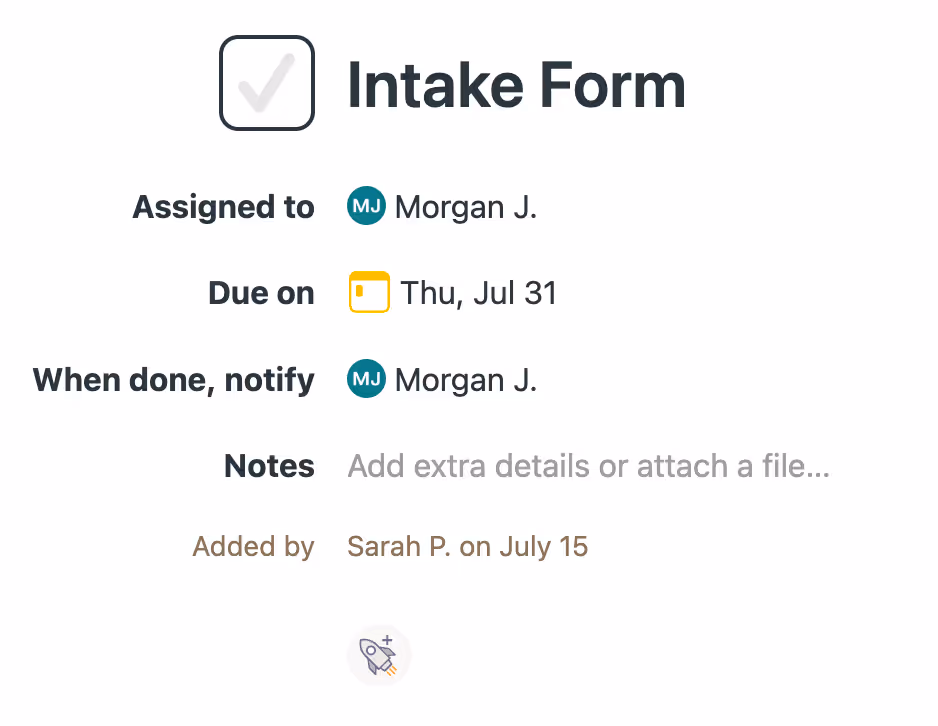Click the yellow calendar glyph for Jul 31
This screenshot has width=938, height=726.
(x=369, y=292)
